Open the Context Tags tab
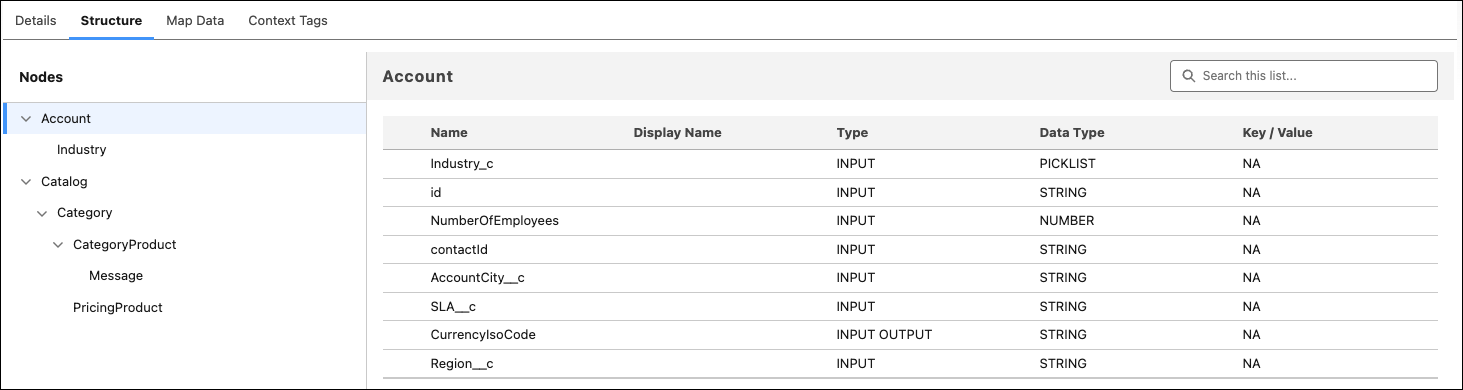1463x390 pixels. (x=288, y=20)
